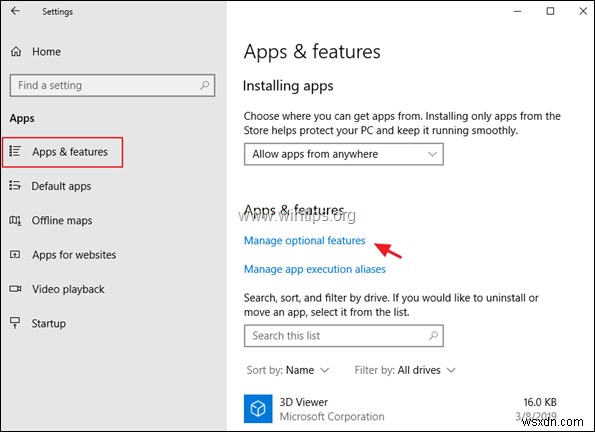The image size is (595, 432).
Task: Click the Microsoft Corporation publisher text
Action: 332,416
